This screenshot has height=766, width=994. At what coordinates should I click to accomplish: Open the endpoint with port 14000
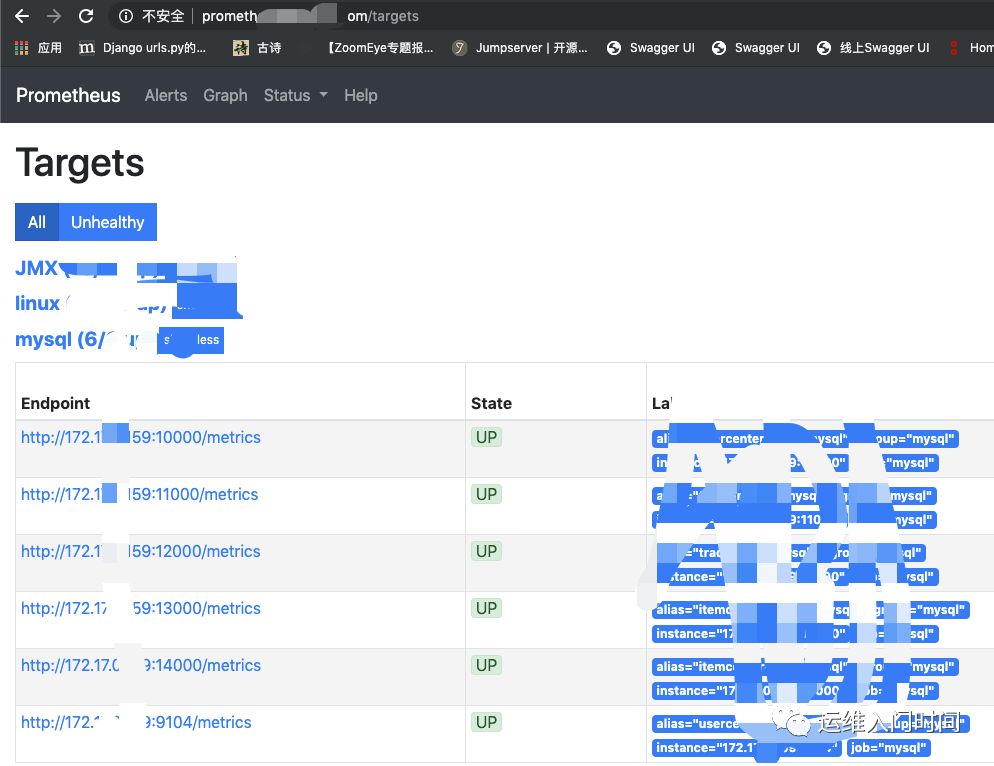pyautogui.click(x=141, y=665)
